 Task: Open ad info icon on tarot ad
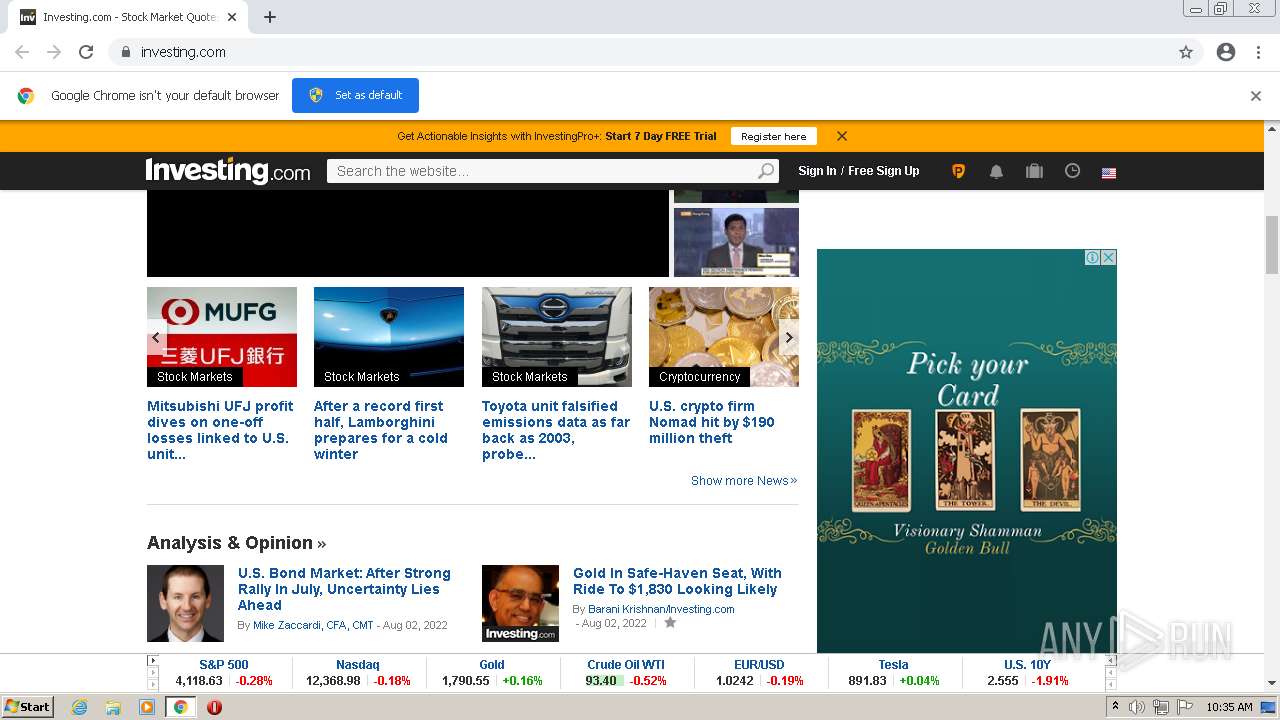[1093, 258]
